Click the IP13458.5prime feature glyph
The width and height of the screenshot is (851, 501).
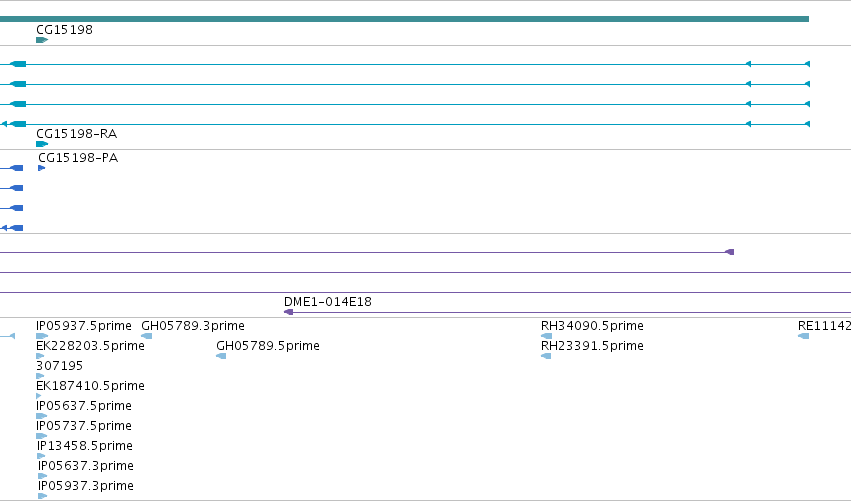click(x=41, y=456)
